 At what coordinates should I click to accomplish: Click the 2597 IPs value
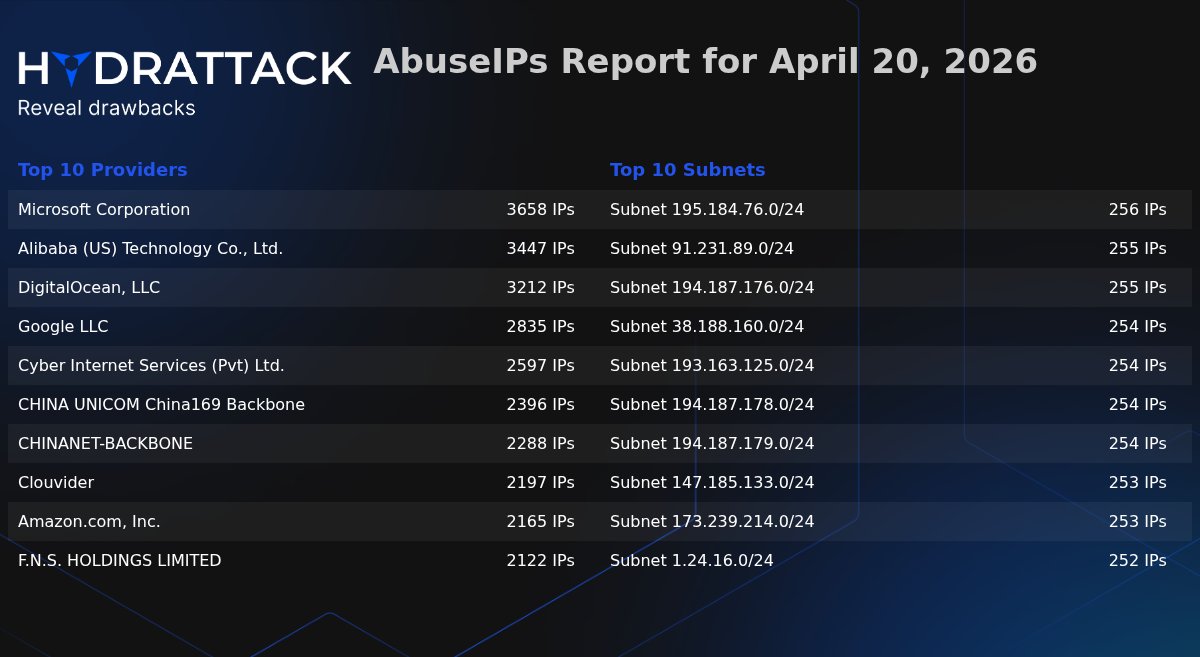(540, 366)
